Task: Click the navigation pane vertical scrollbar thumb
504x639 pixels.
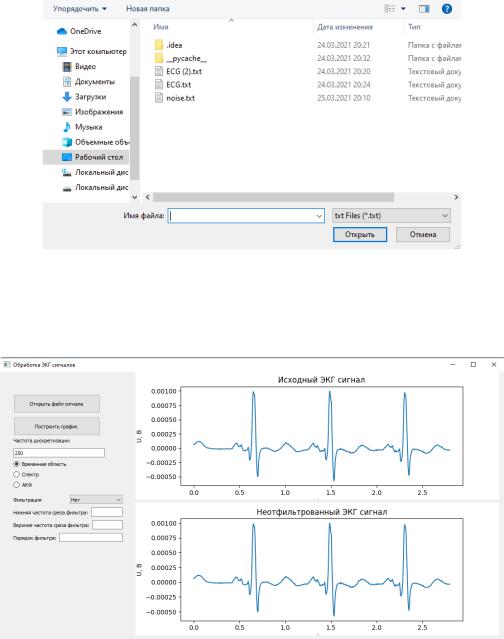Action: click(135, 128)
